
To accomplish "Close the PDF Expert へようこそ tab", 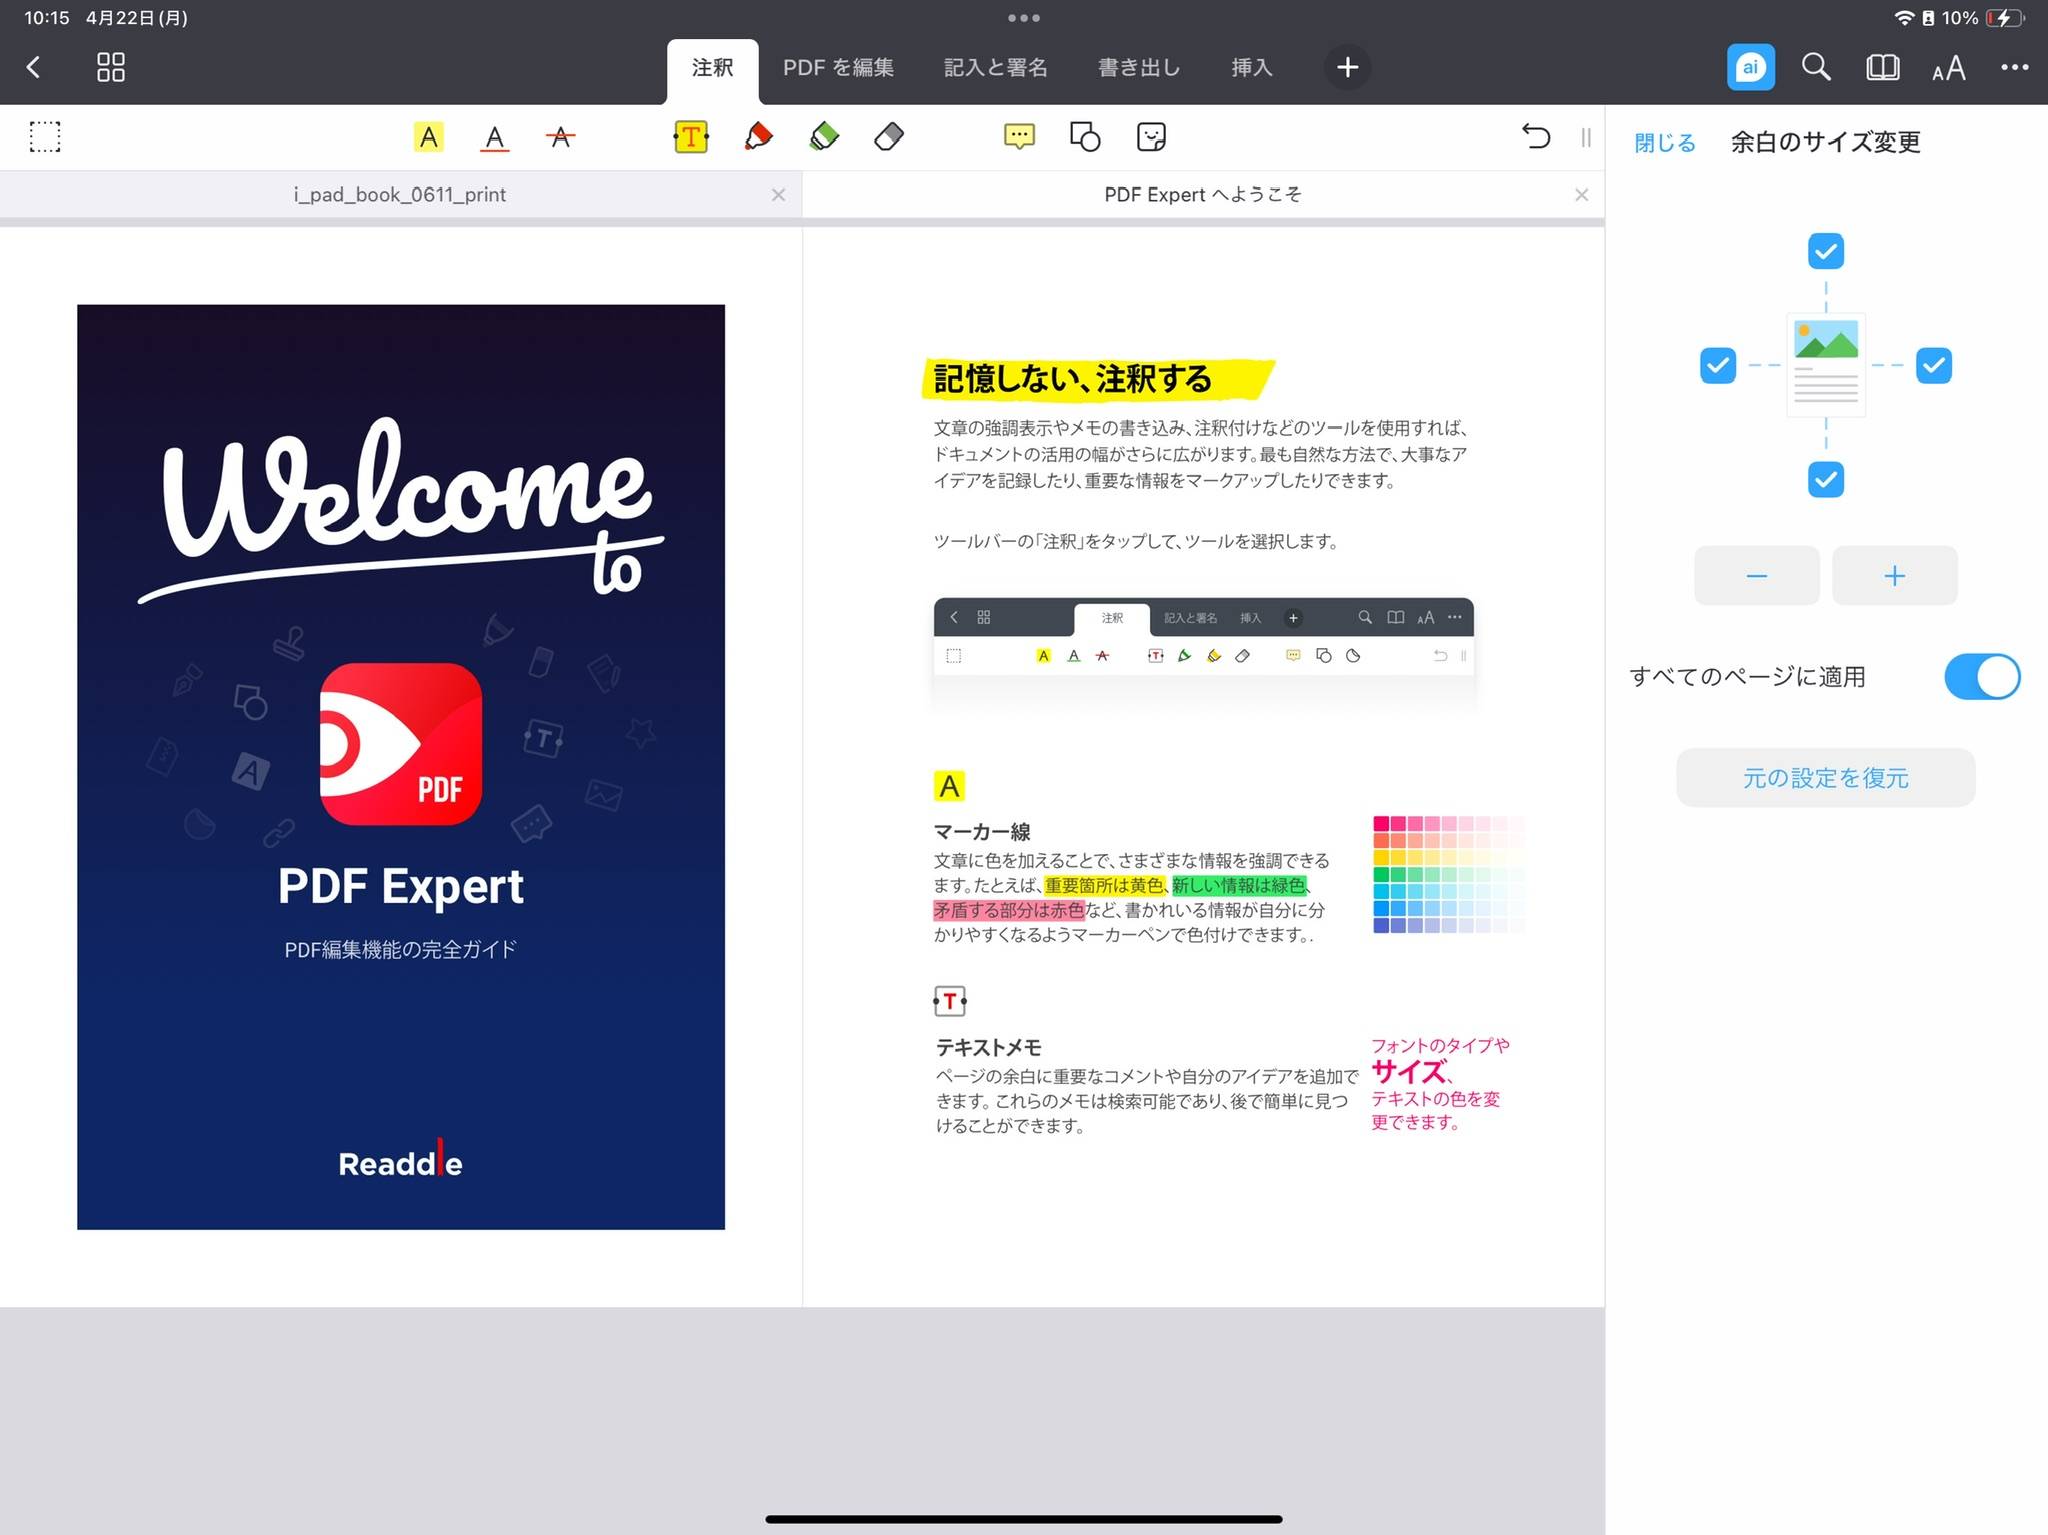I will tap(1581, 195).
